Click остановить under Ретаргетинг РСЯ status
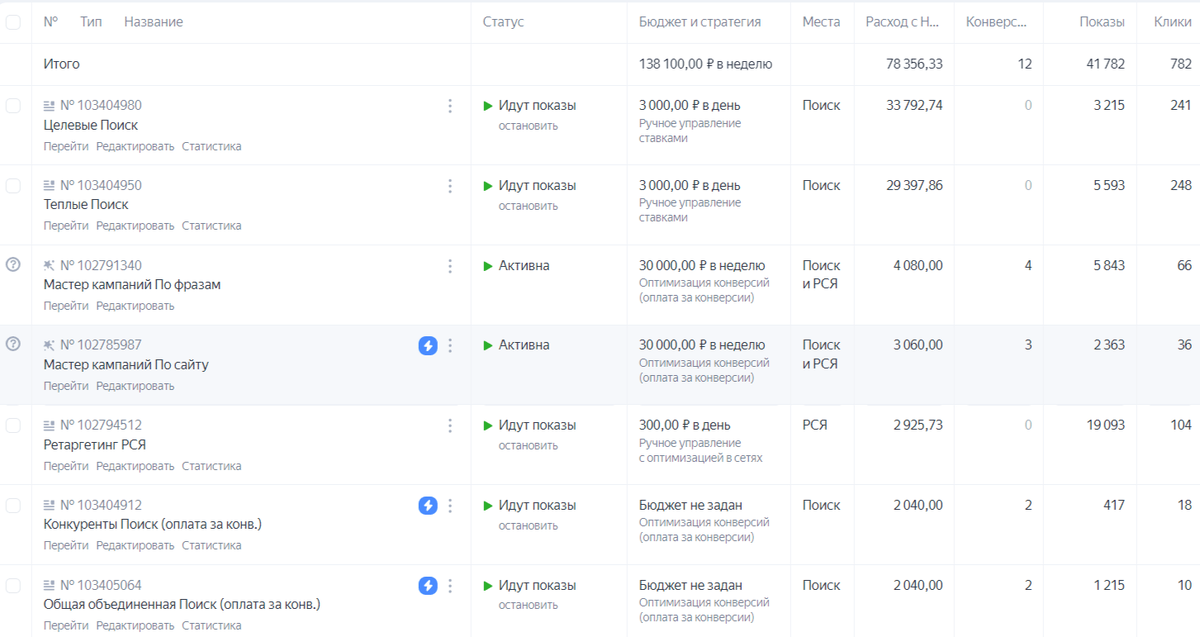This screenshot has height=637, width=1200. click(528, 446)
